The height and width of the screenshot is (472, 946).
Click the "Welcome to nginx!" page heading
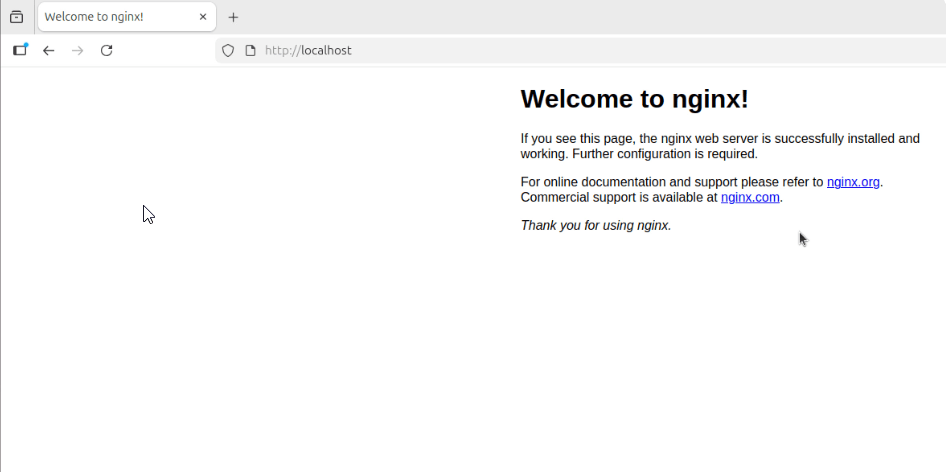(634, 99)
